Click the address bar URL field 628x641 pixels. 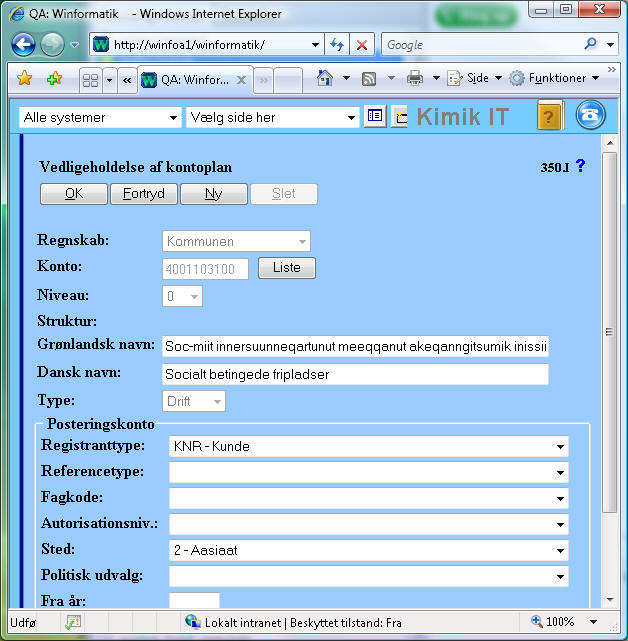click(200, 44)
